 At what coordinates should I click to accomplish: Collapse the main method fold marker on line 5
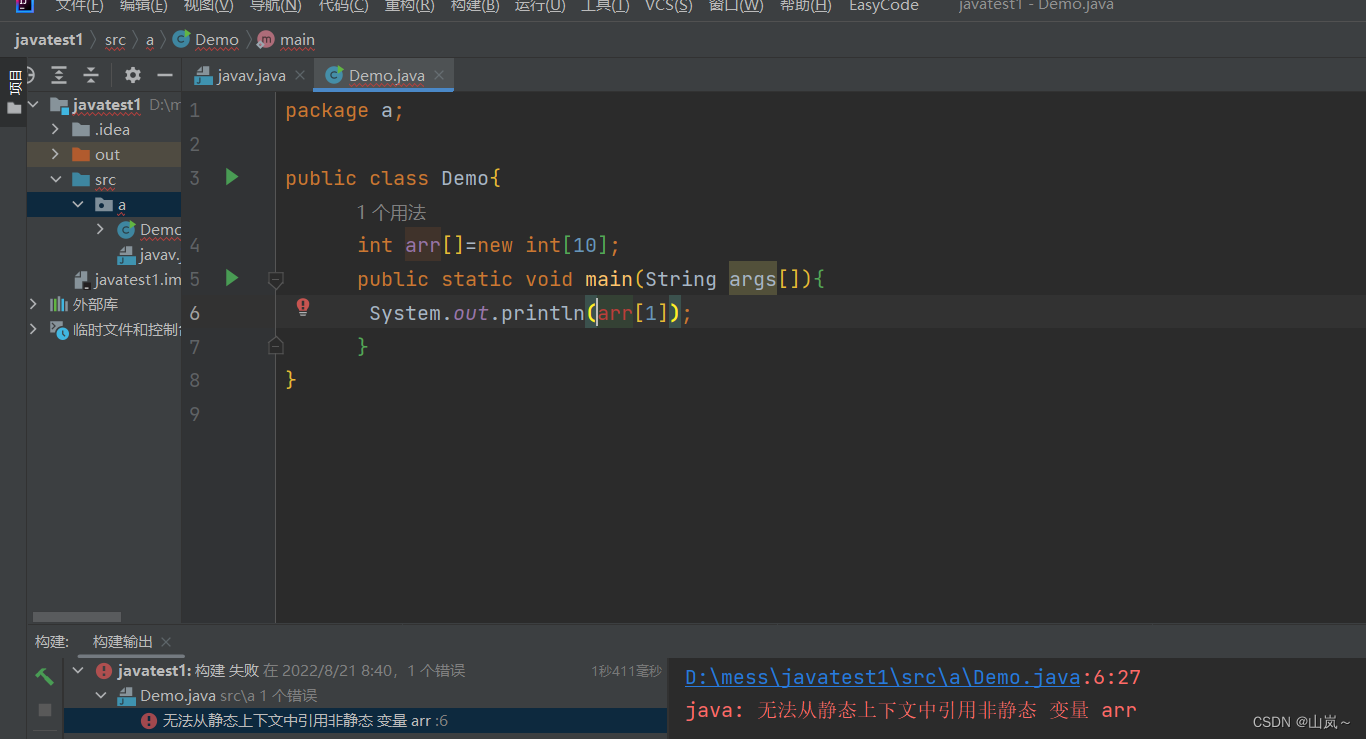pos(276,279)
